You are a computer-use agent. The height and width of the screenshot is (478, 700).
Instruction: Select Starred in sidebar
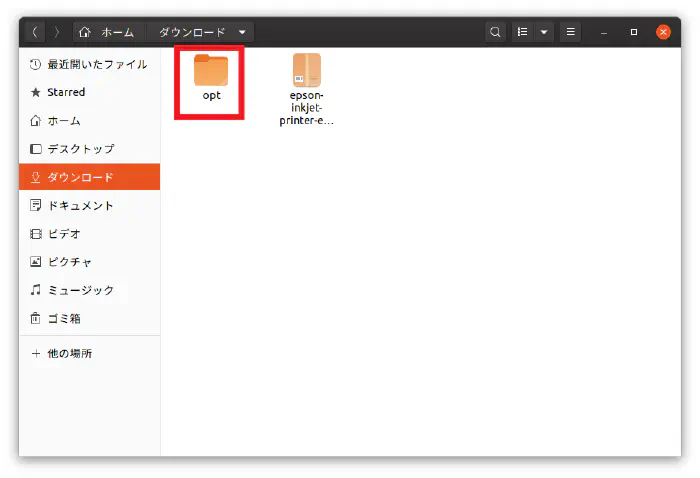pos(66,92)
